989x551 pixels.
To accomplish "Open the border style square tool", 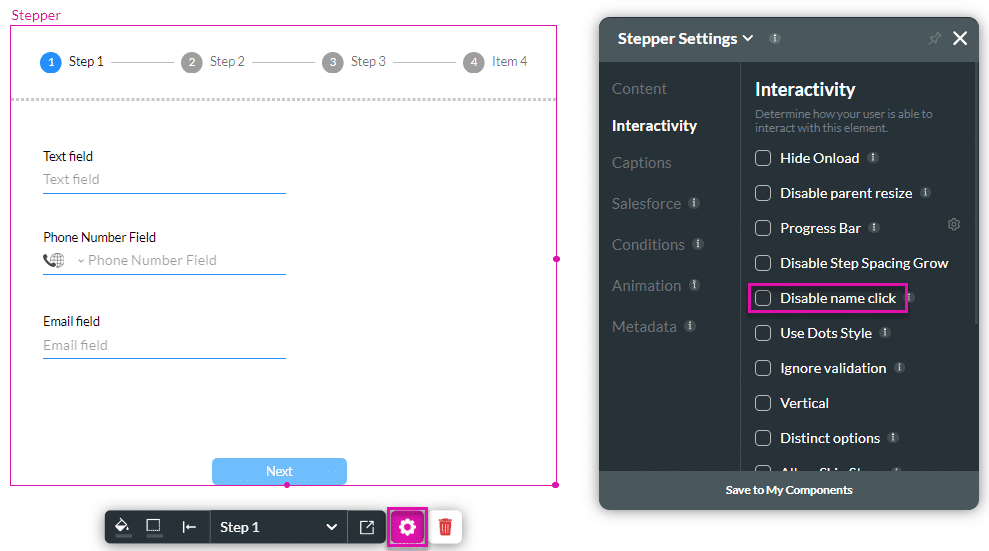I will [153, 526].
